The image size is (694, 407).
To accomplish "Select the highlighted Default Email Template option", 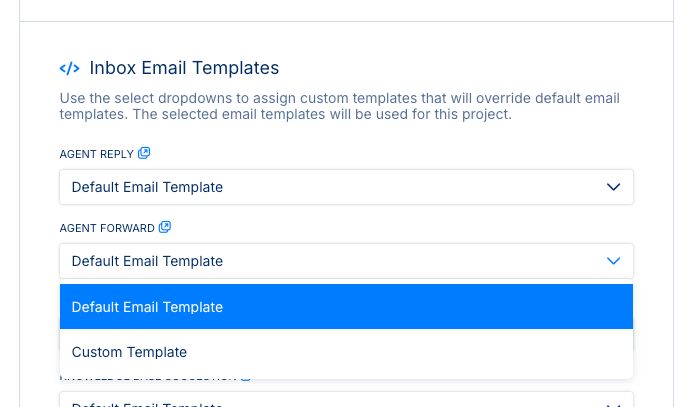I will (x=346, y=307).
